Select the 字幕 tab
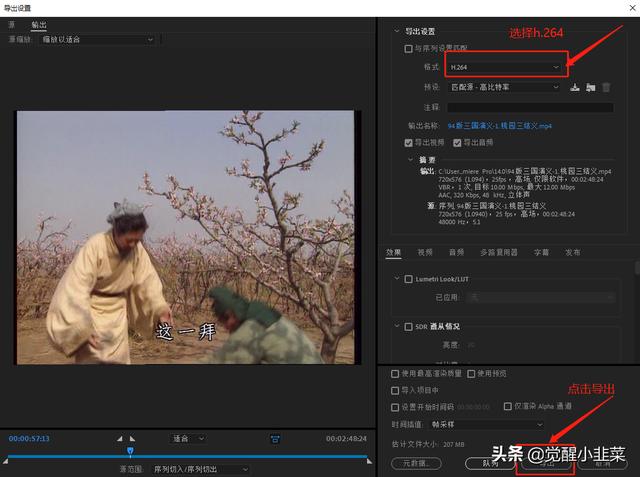640x477 pixels. pyautogui.click(x=541, y=253)
